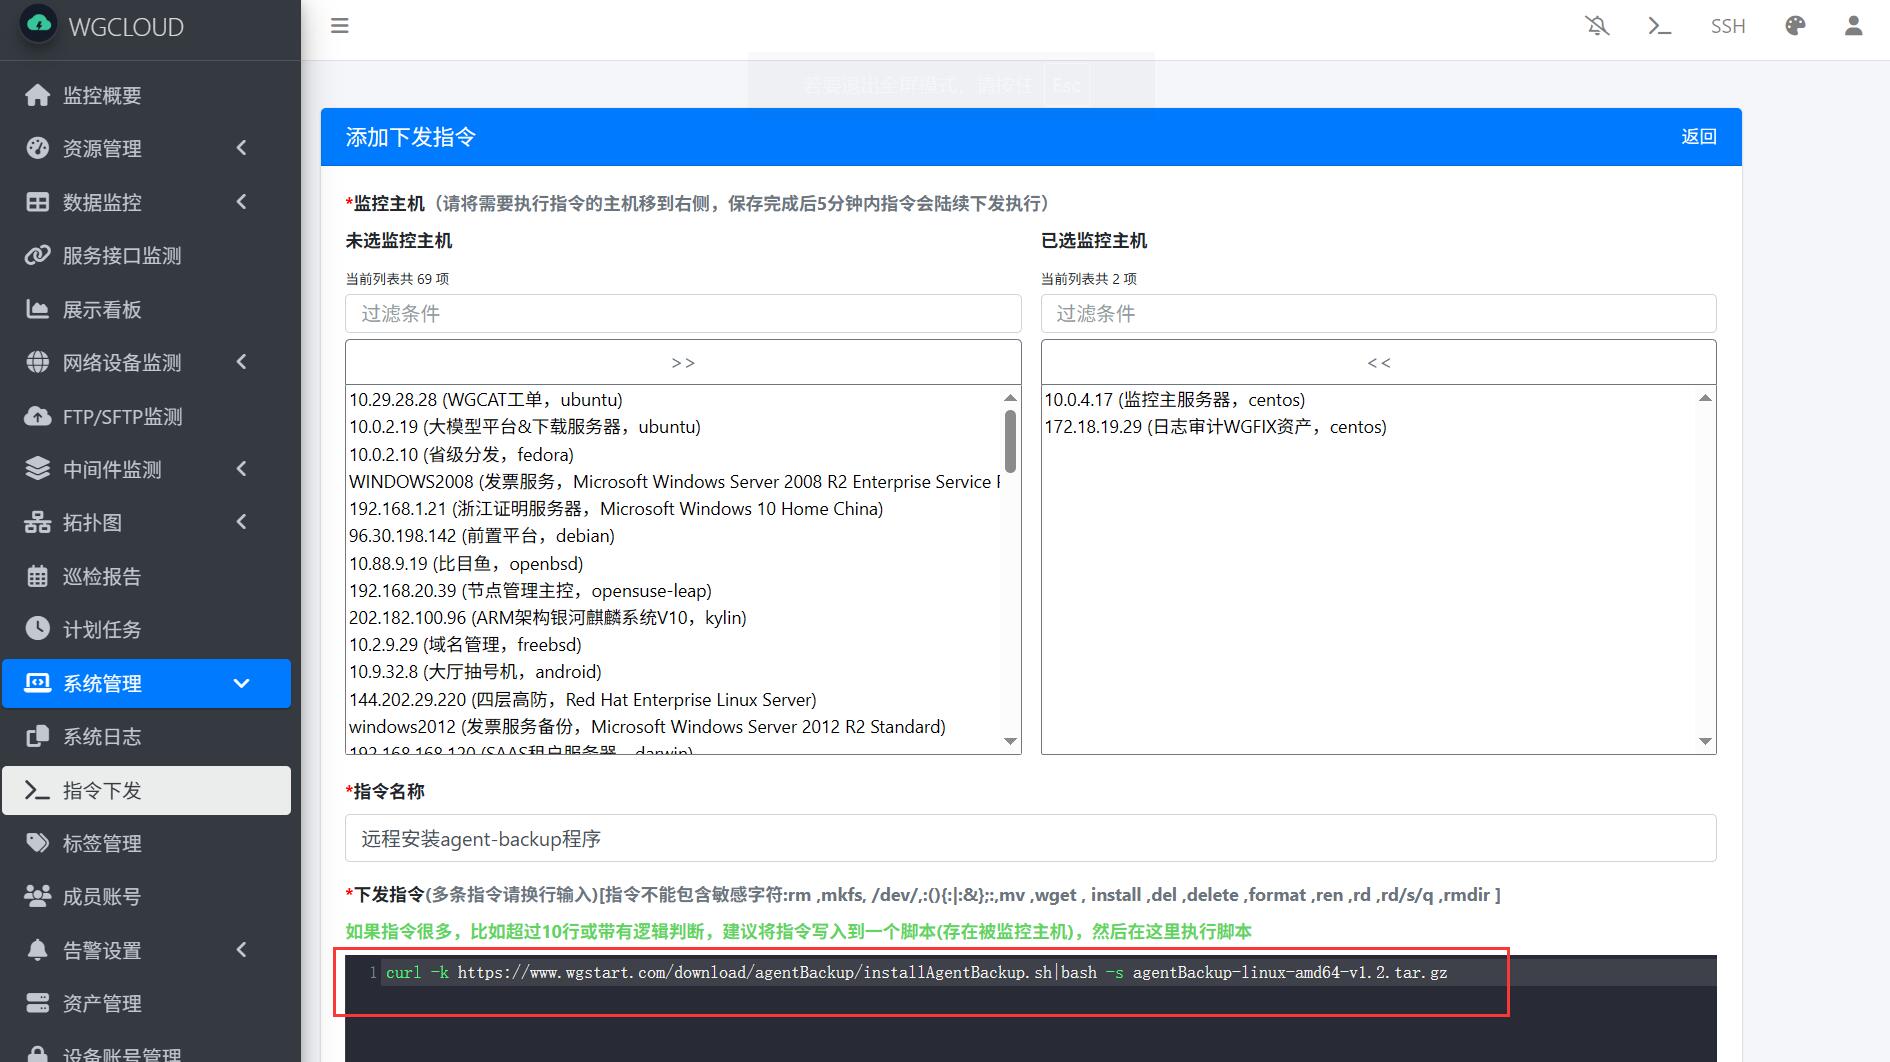Select 10.0.4.17 监控主服务器 in selected list
Screen dimensions: 1890x1062
(x=1174, y=400)
